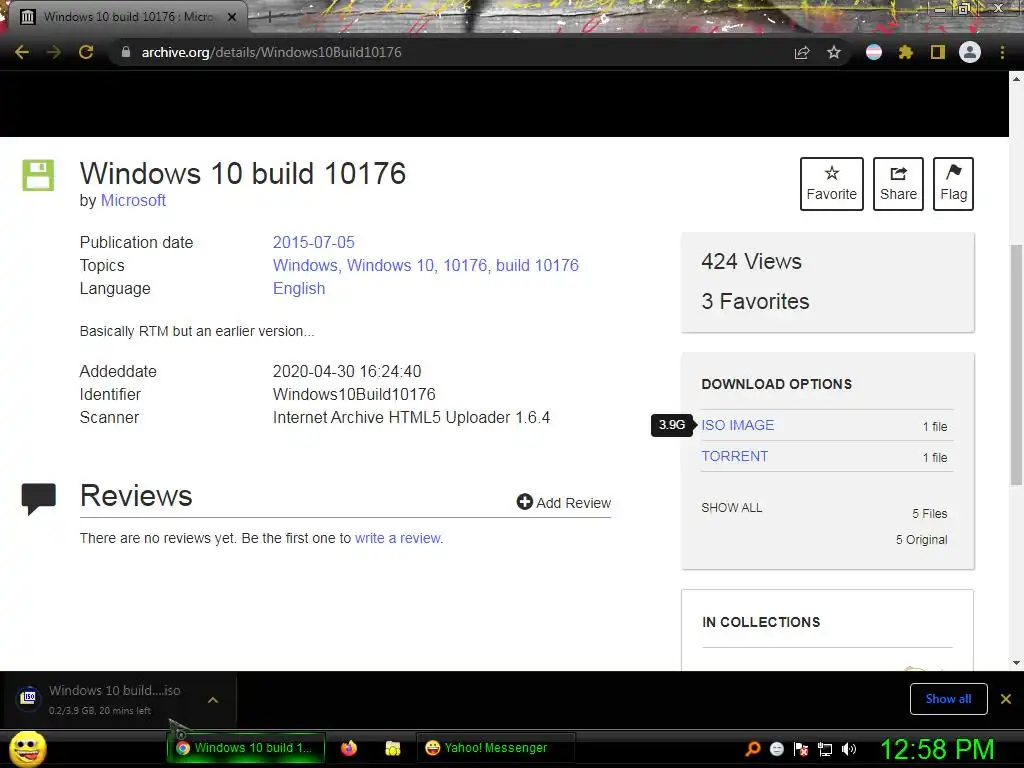Open a new tab with plus button
The image size is (1024, 768).
[269, 17]
